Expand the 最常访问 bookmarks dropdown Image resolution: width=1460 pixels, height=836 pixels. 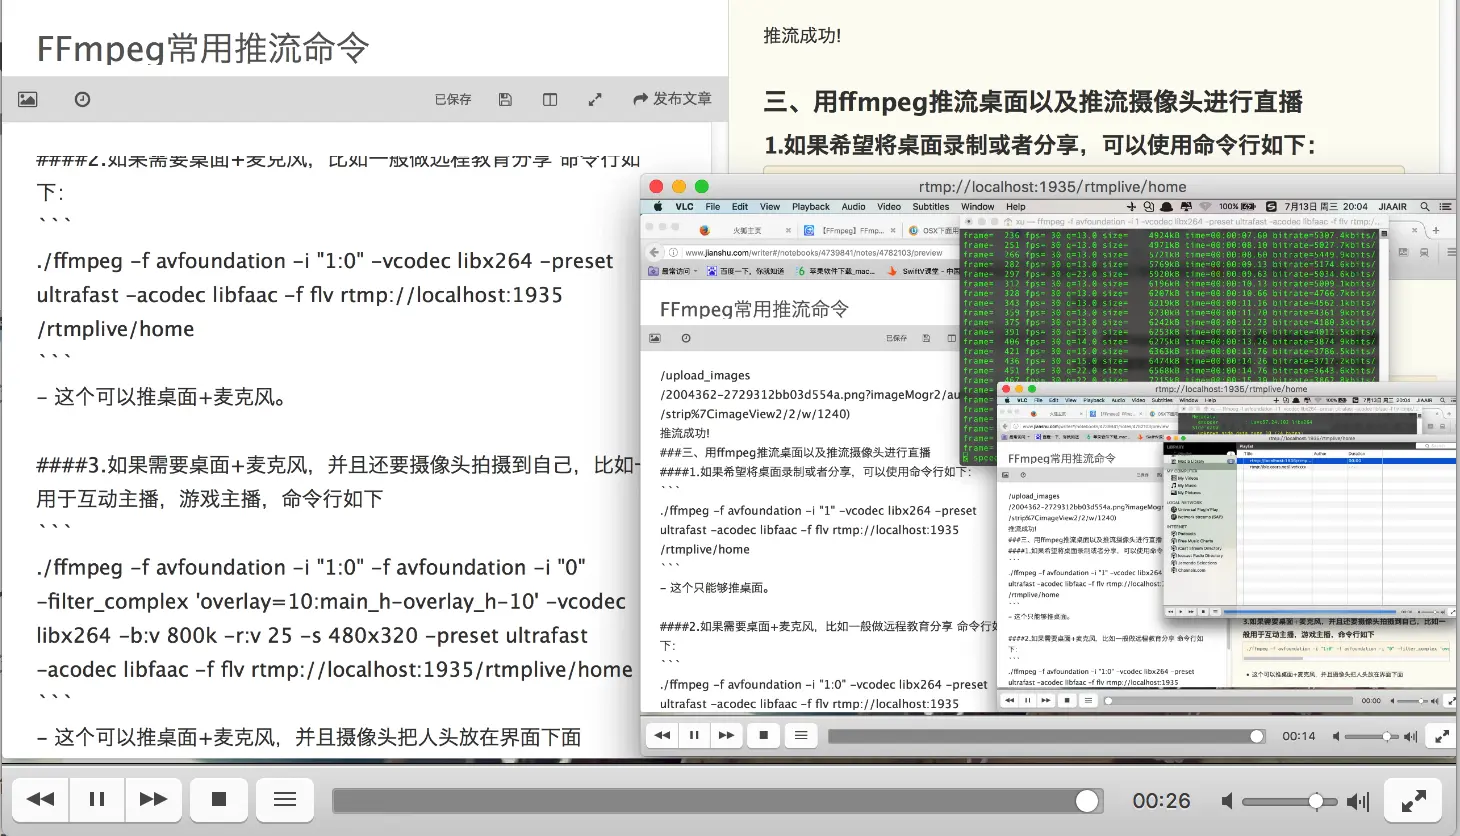(x=671, y=271)
